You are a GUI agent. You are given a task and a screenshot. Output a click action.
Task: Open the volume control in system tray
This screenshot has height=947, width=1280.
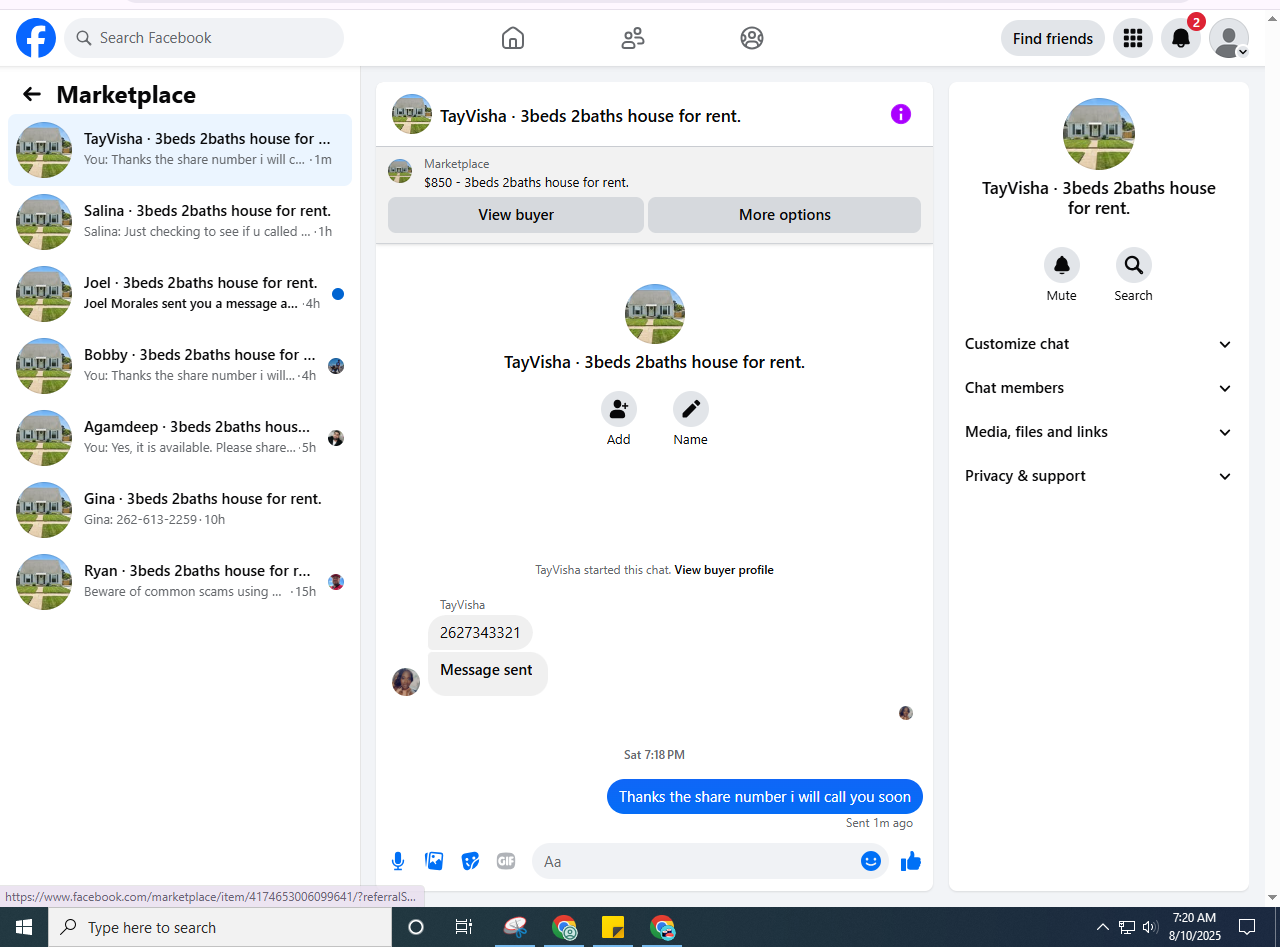(1150, 927)
